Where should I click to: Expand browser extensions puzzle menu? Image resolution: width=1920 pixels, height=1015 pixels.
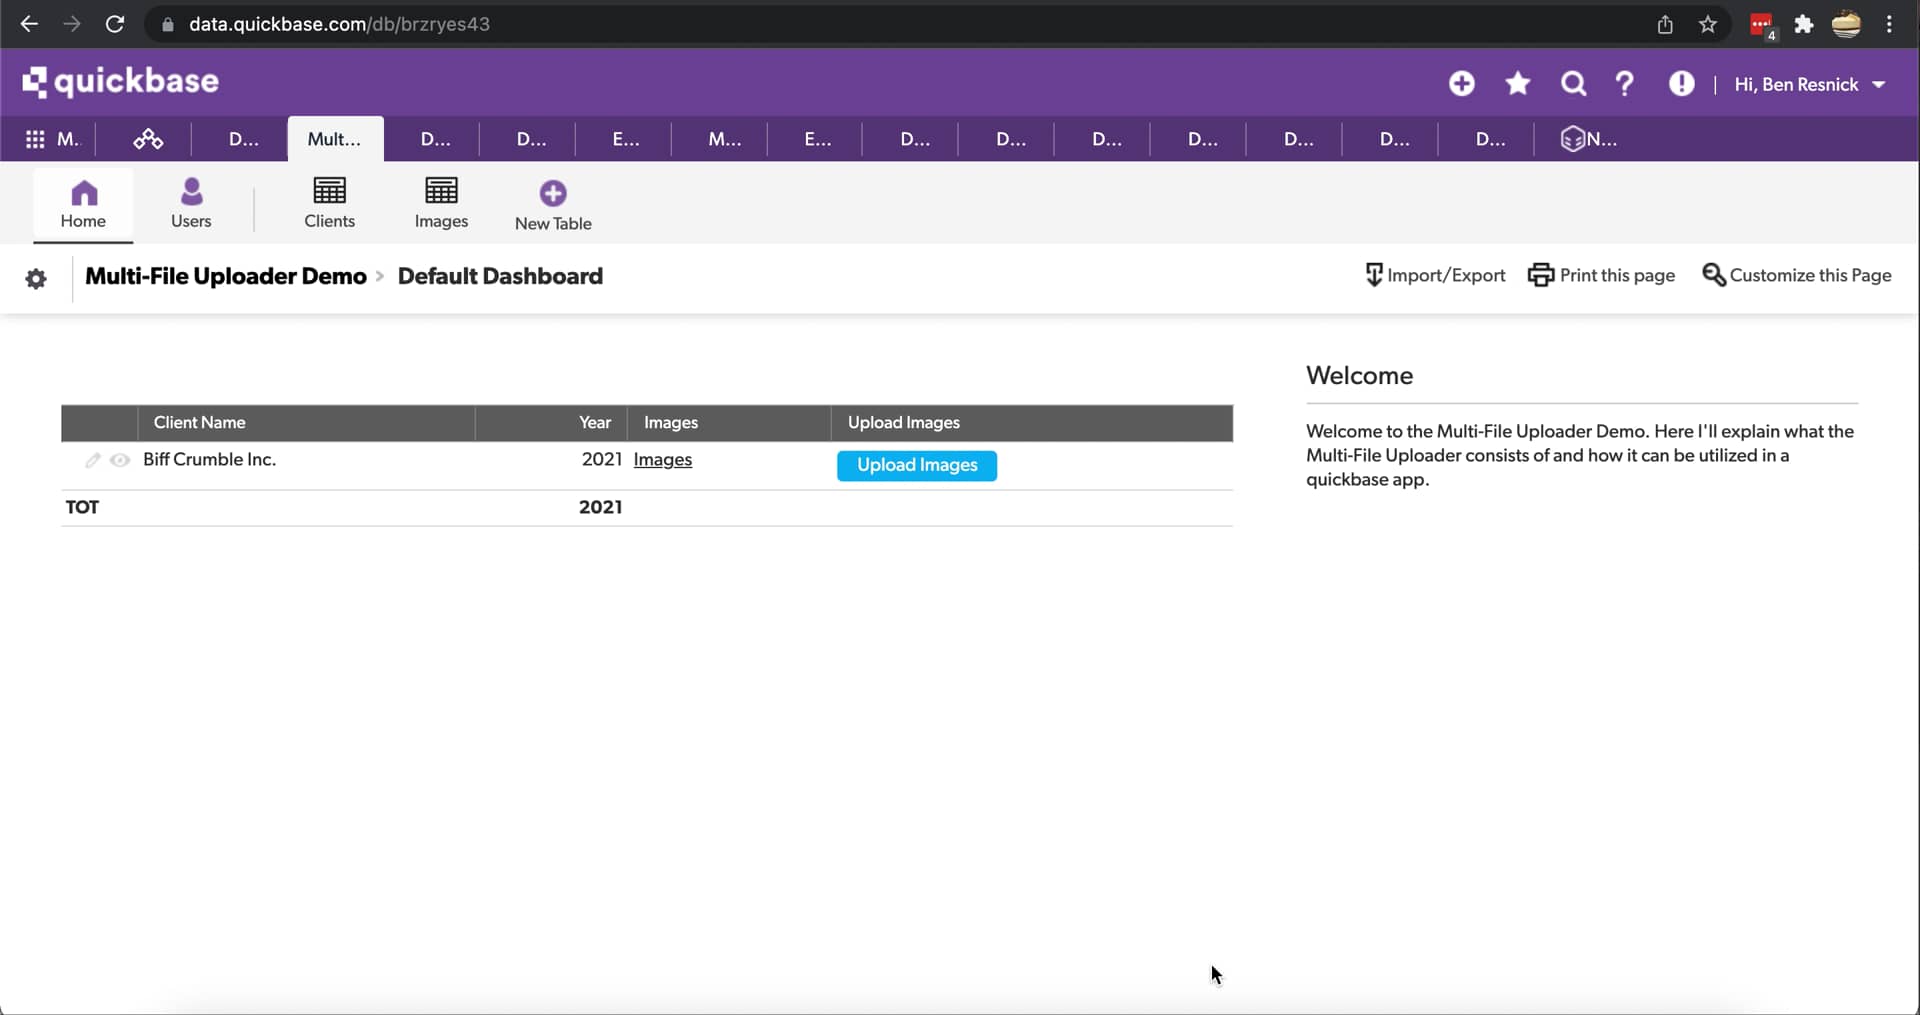pyautogui.click(x=1803, y=24)
